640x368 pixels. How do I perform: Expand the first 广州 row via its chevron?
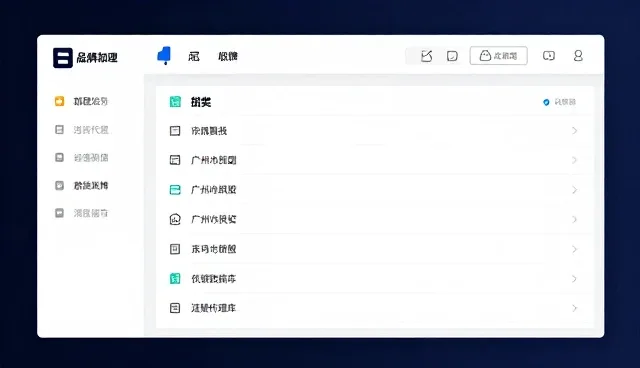point(574,160)
